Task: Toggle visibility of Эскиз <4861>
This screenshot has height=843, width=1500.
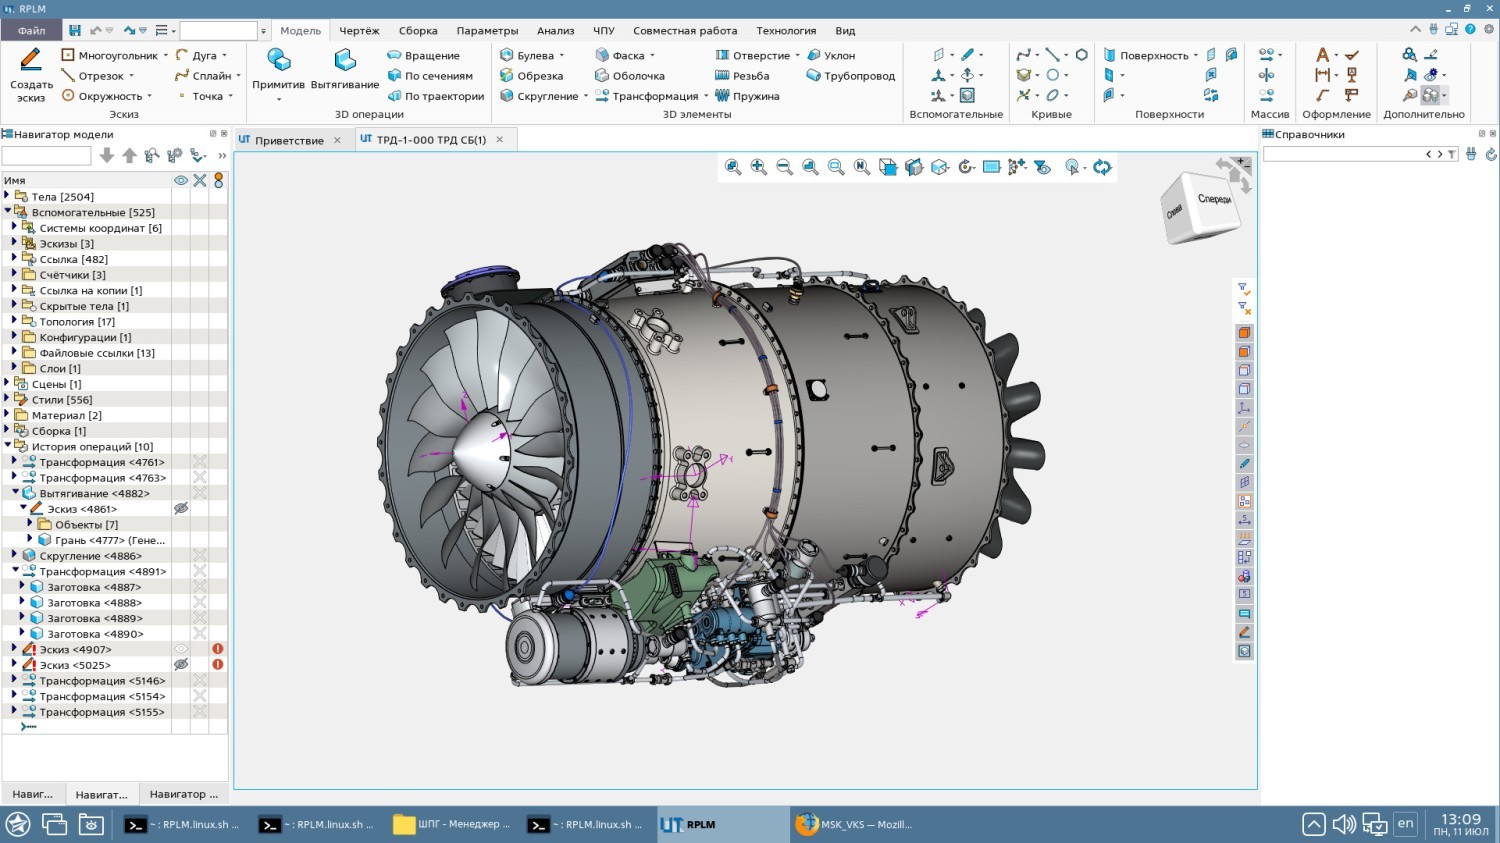Action: (181, 509)
